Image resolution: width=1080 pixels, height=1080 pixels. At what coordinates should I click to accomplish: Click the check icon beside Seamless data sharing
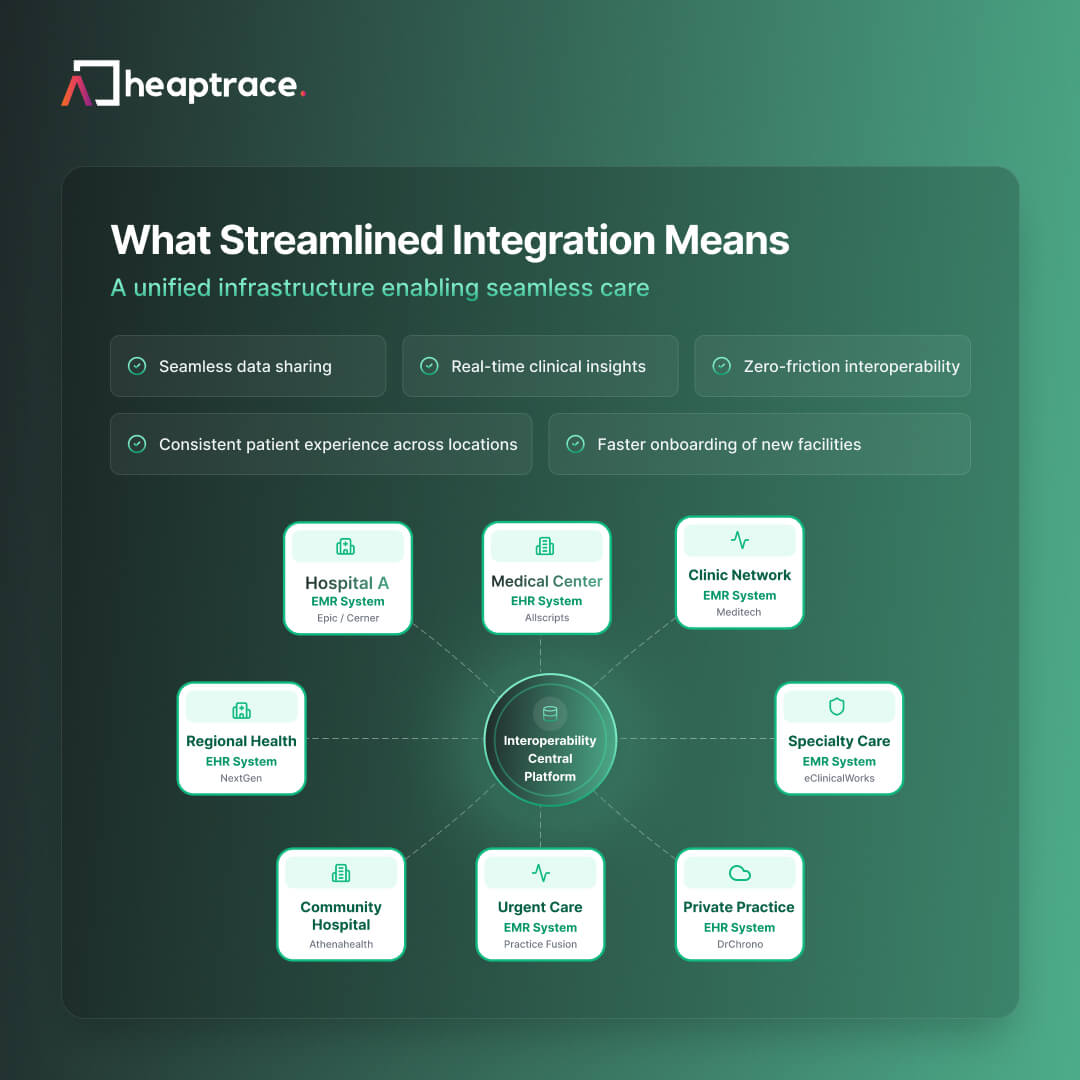(x=137, y=366)
